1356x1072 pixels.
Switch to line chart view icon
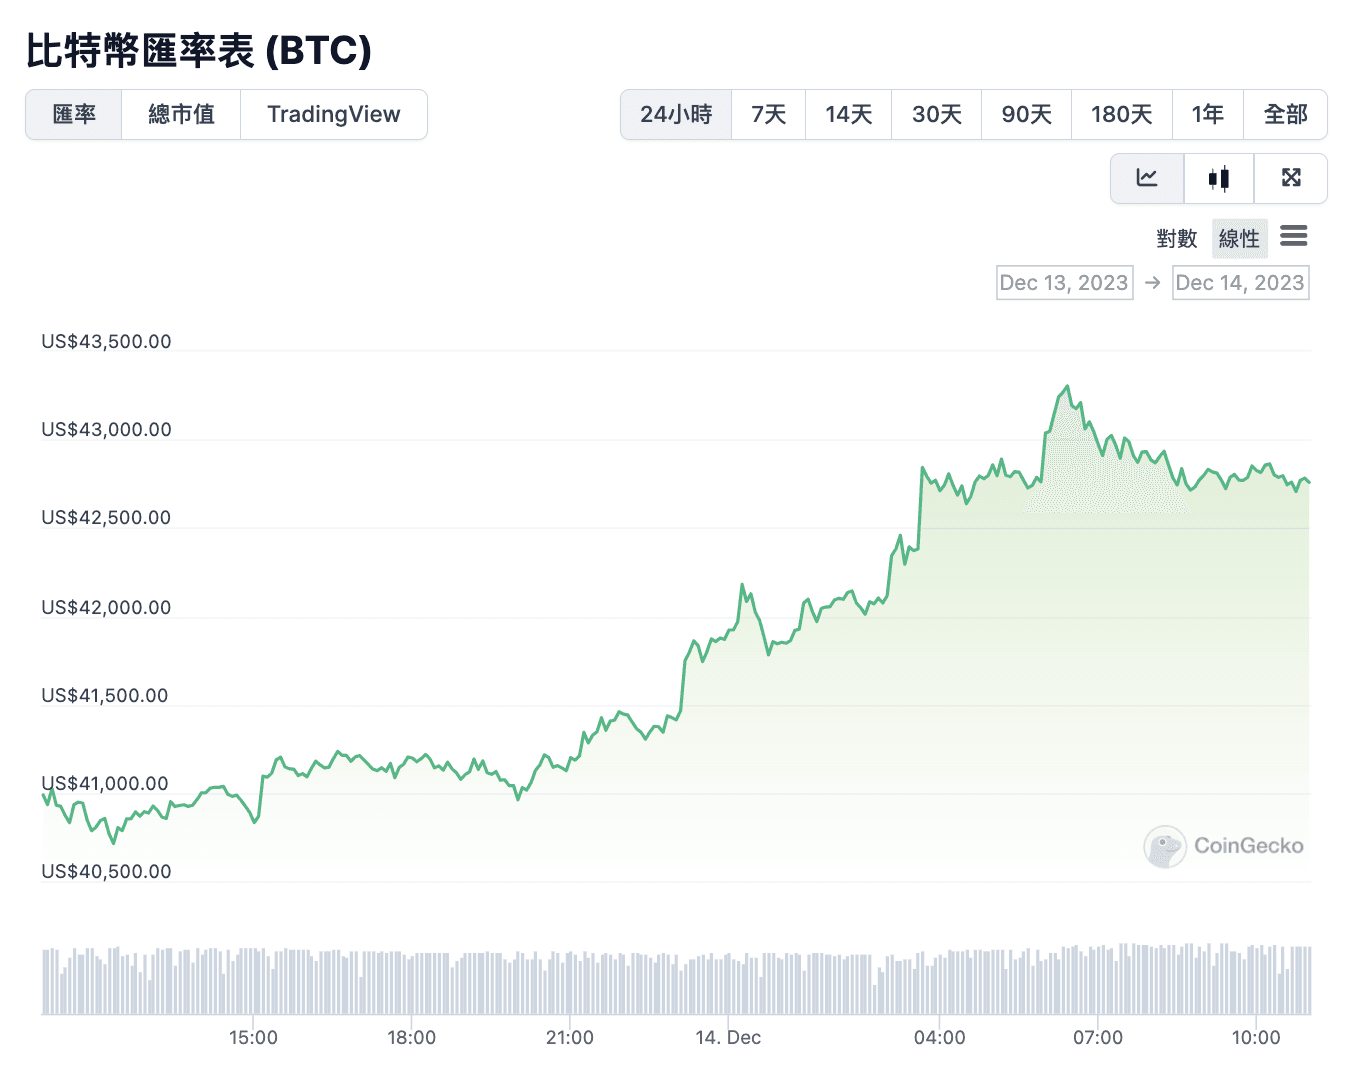click(x=1147, y=178)
